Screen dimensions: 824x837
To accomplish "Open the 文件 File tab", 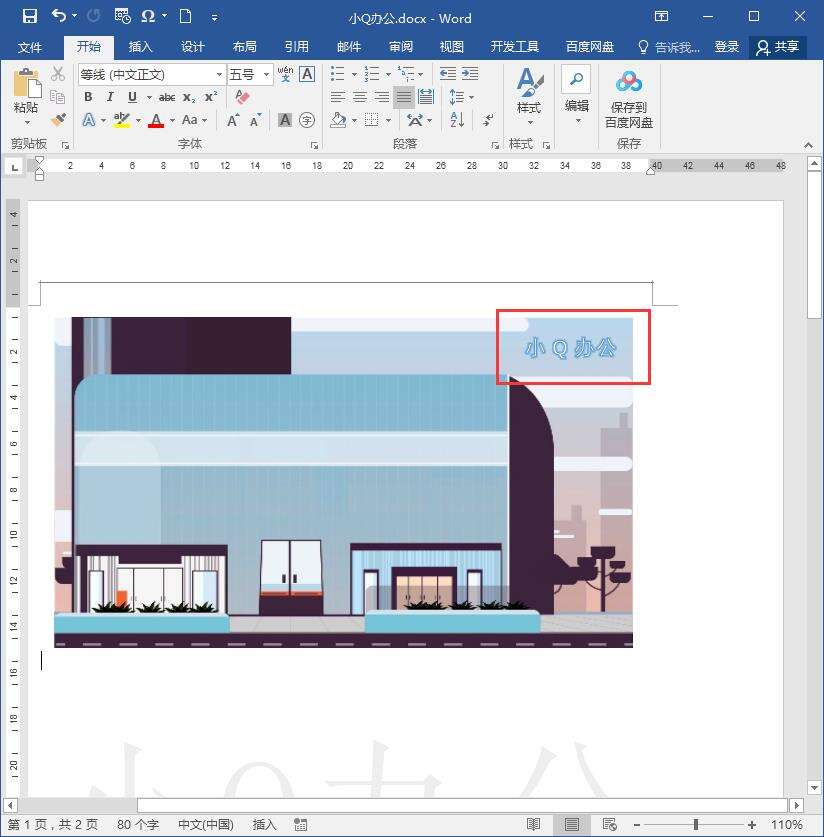I will [x=30, y=48].
